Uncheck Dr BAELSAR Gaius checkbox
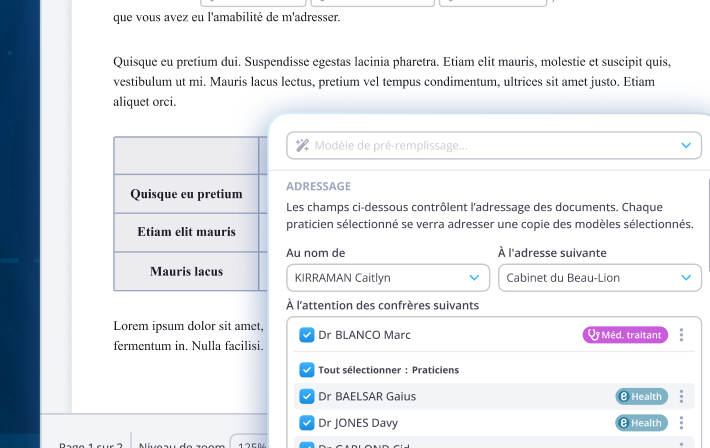 [x=307, y=396]
